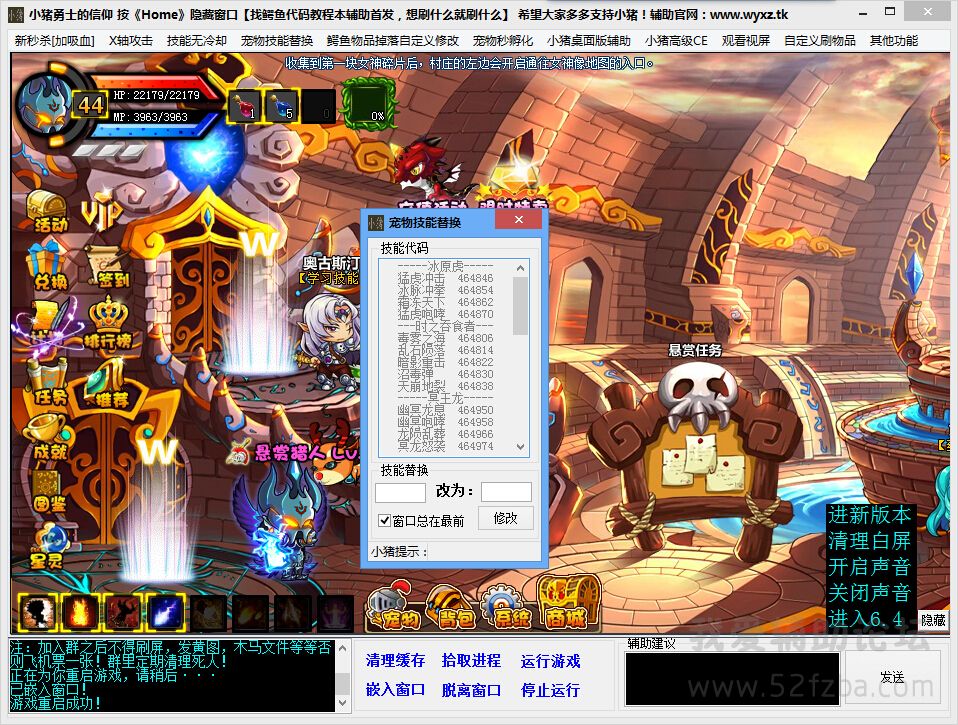The image size is (958, 725).
Task: Open the 系统 gear settings icon
Action: coord(509,607)
